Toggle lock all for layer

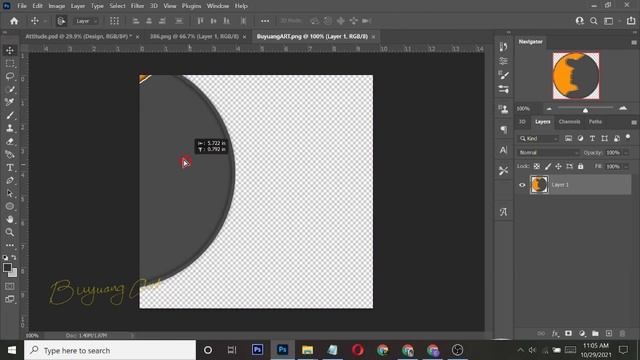(x=580, y=166)
